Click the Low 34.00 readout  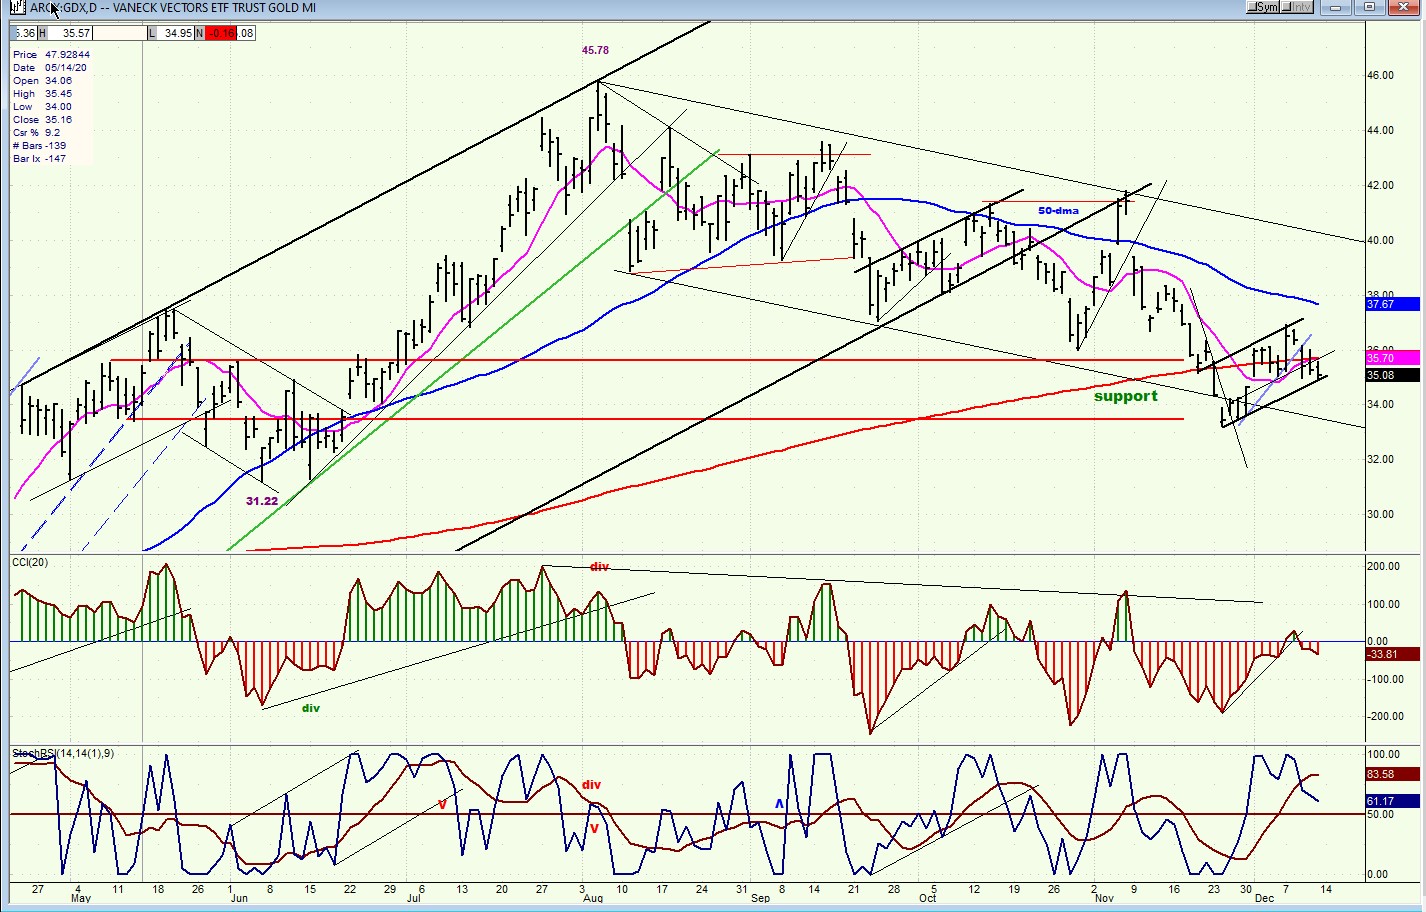[x=42, y=107]
